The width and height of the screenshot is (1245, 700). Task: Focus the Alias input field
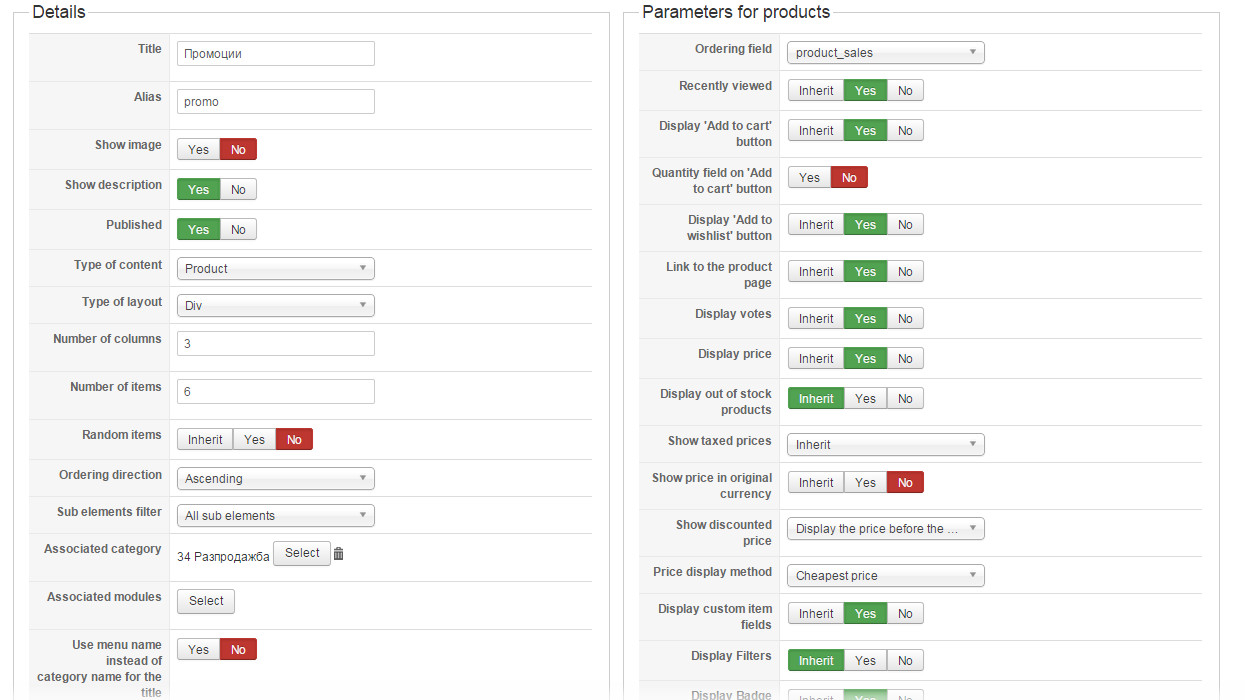click(275, 101)
